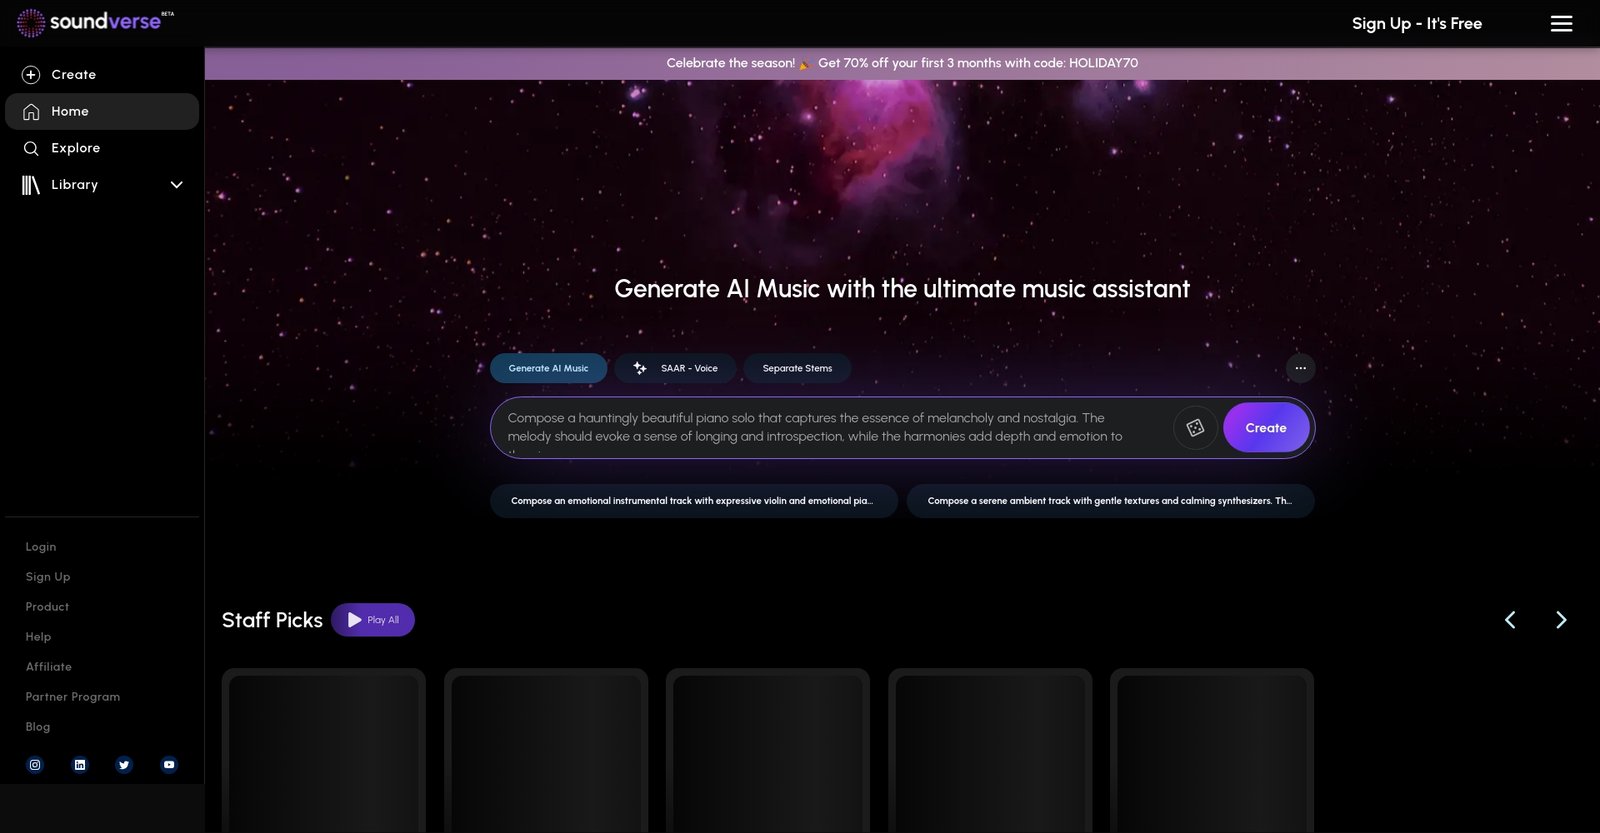
Task: Open the three-dots more options button
Action: (1300, 368)
